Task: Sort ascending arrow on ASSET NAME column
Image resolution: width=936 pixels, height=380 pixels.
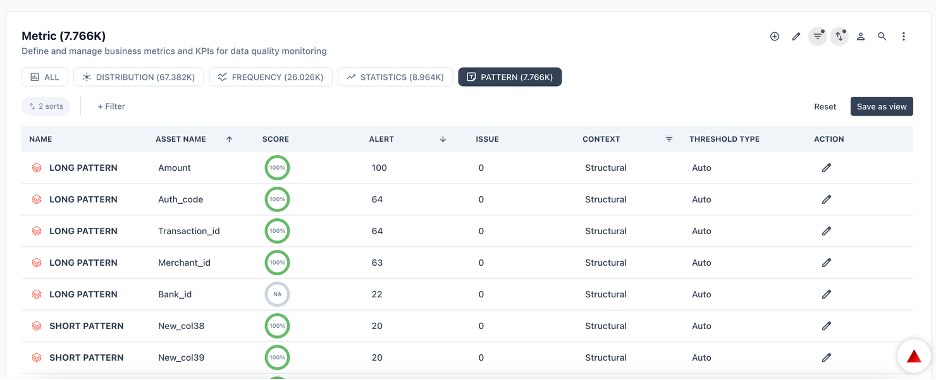Action: click(x=229, y=139)
